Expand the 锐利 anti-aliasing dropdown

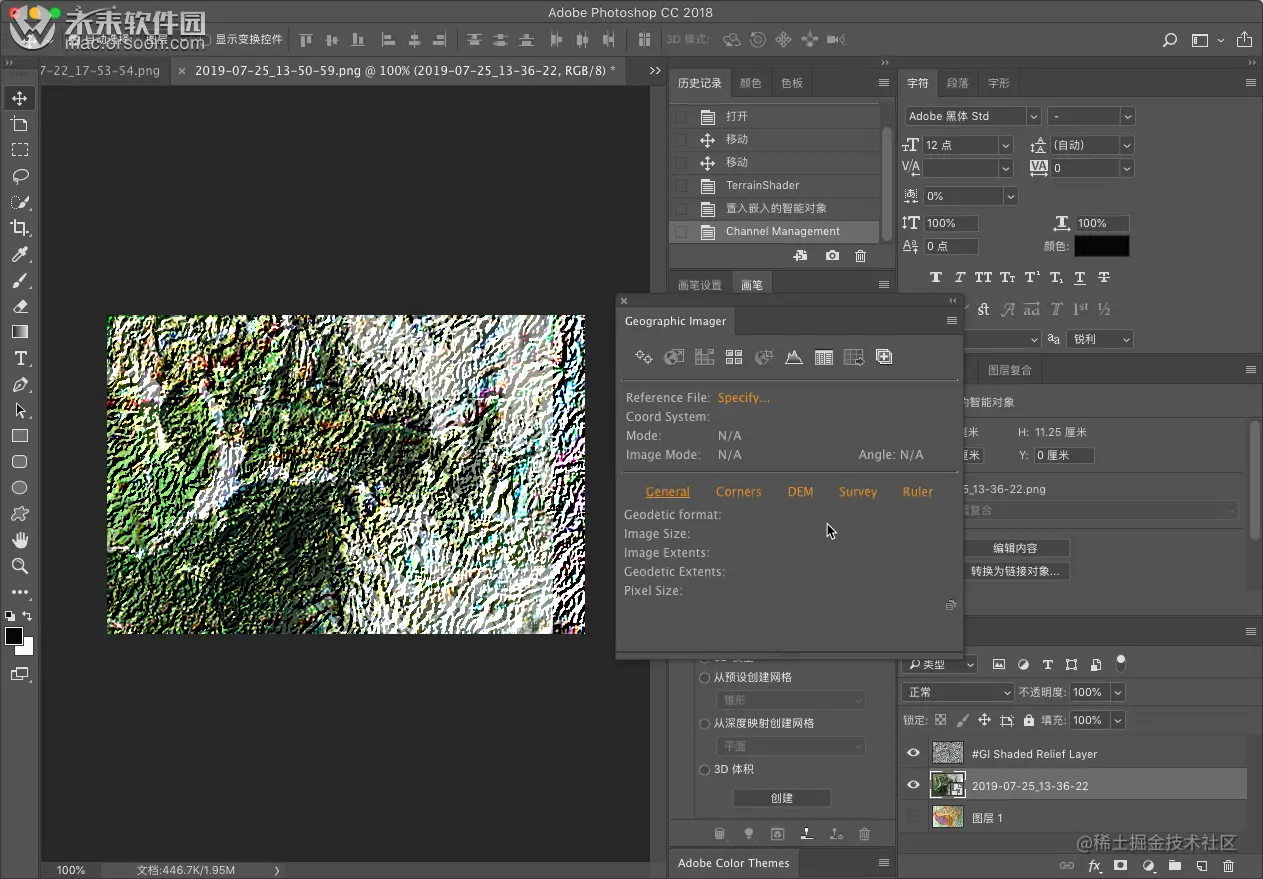click(1099, 339)
